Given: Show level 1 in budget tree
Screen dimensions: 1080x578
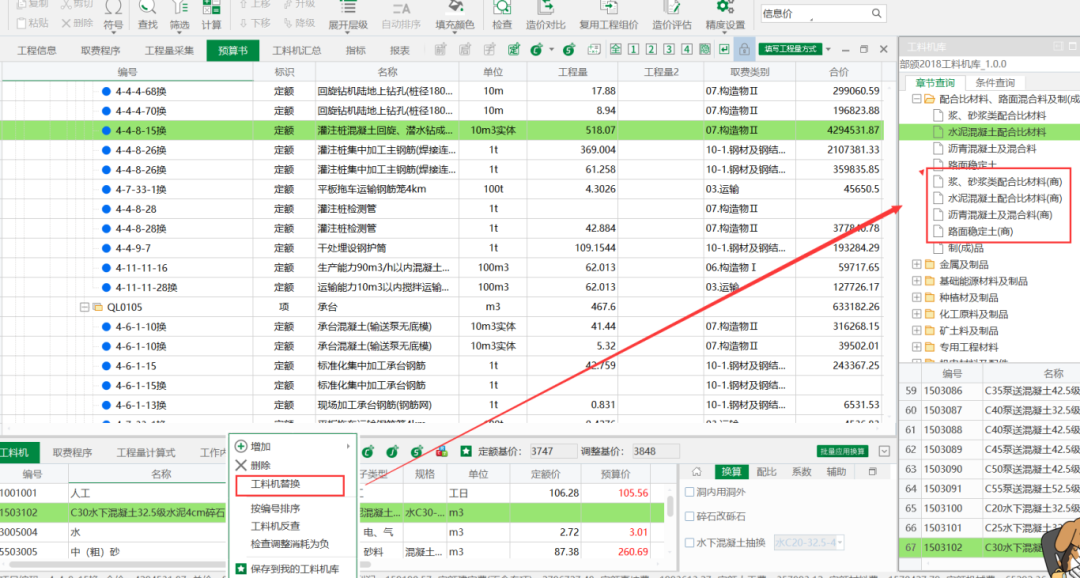Looking at the screenshot, I should tap(632, 50).
